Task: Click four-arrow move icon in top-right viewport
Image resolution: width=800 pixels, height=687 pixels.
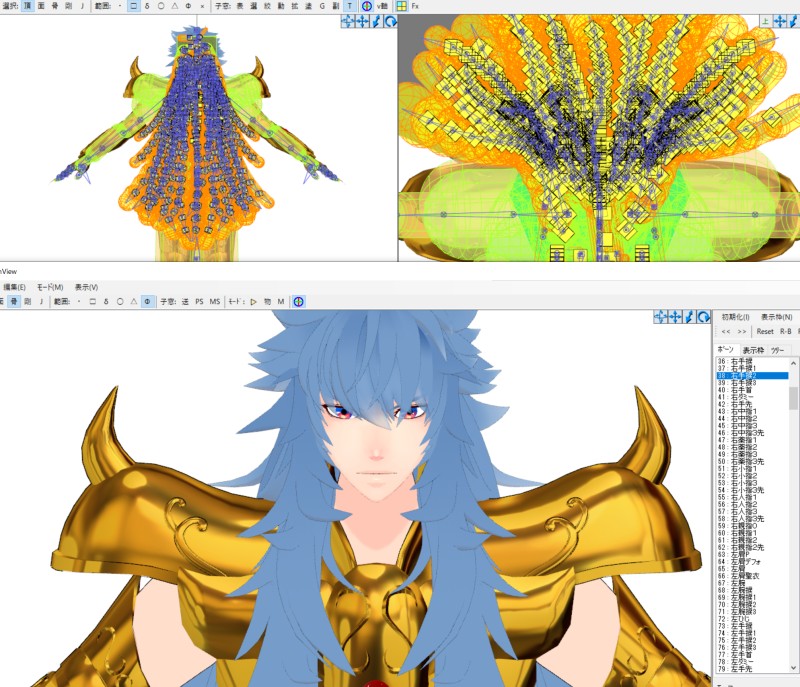Action: pyautogui.click(x=780, y=21)
